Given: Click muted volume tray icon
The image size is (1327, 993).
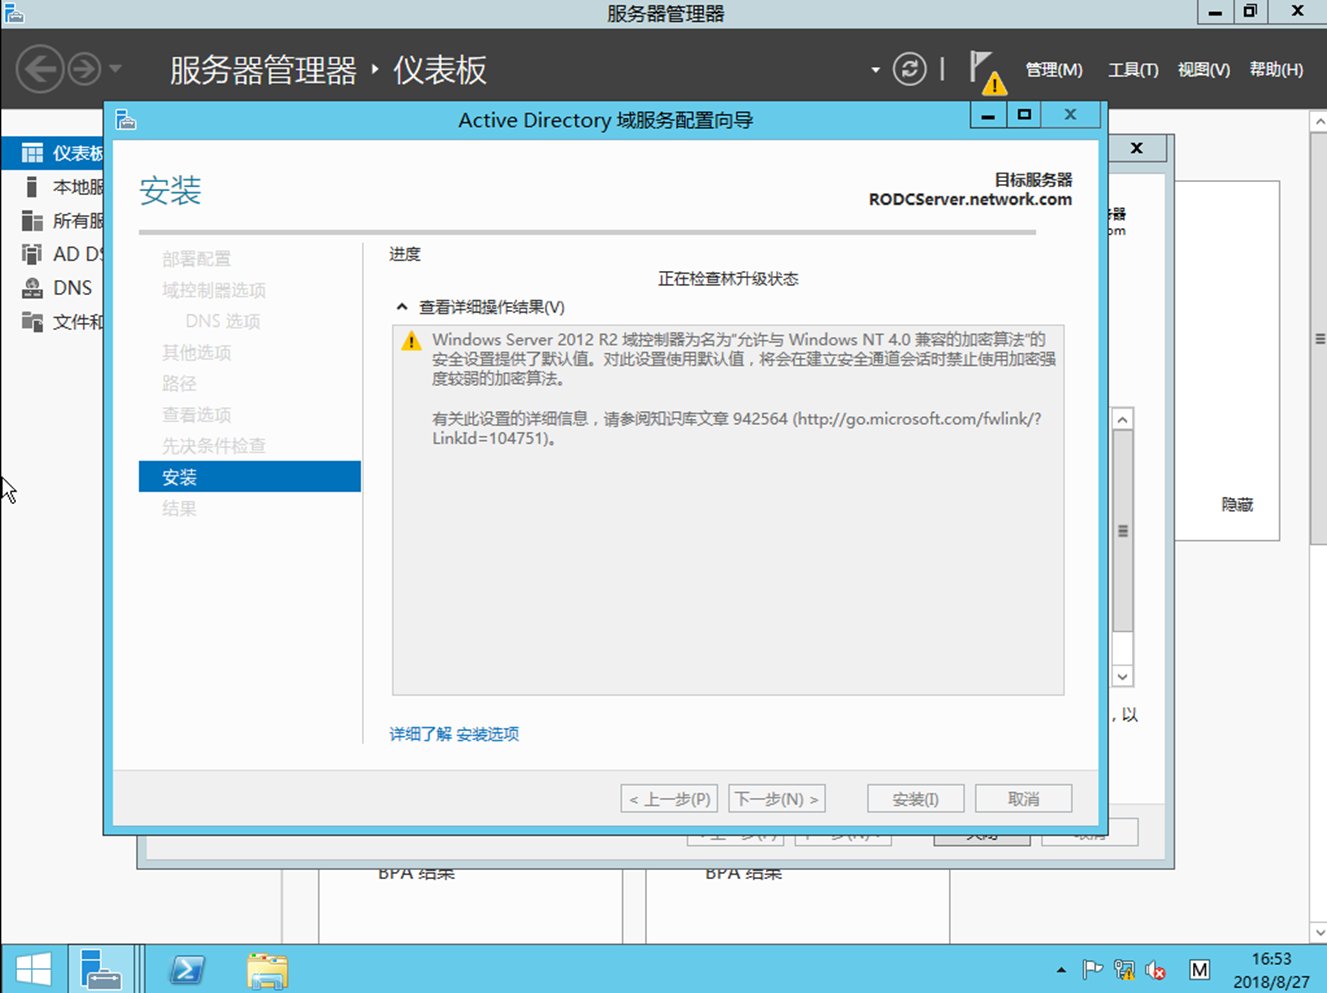Looking at the screenshot, I should pos(1156,970).
